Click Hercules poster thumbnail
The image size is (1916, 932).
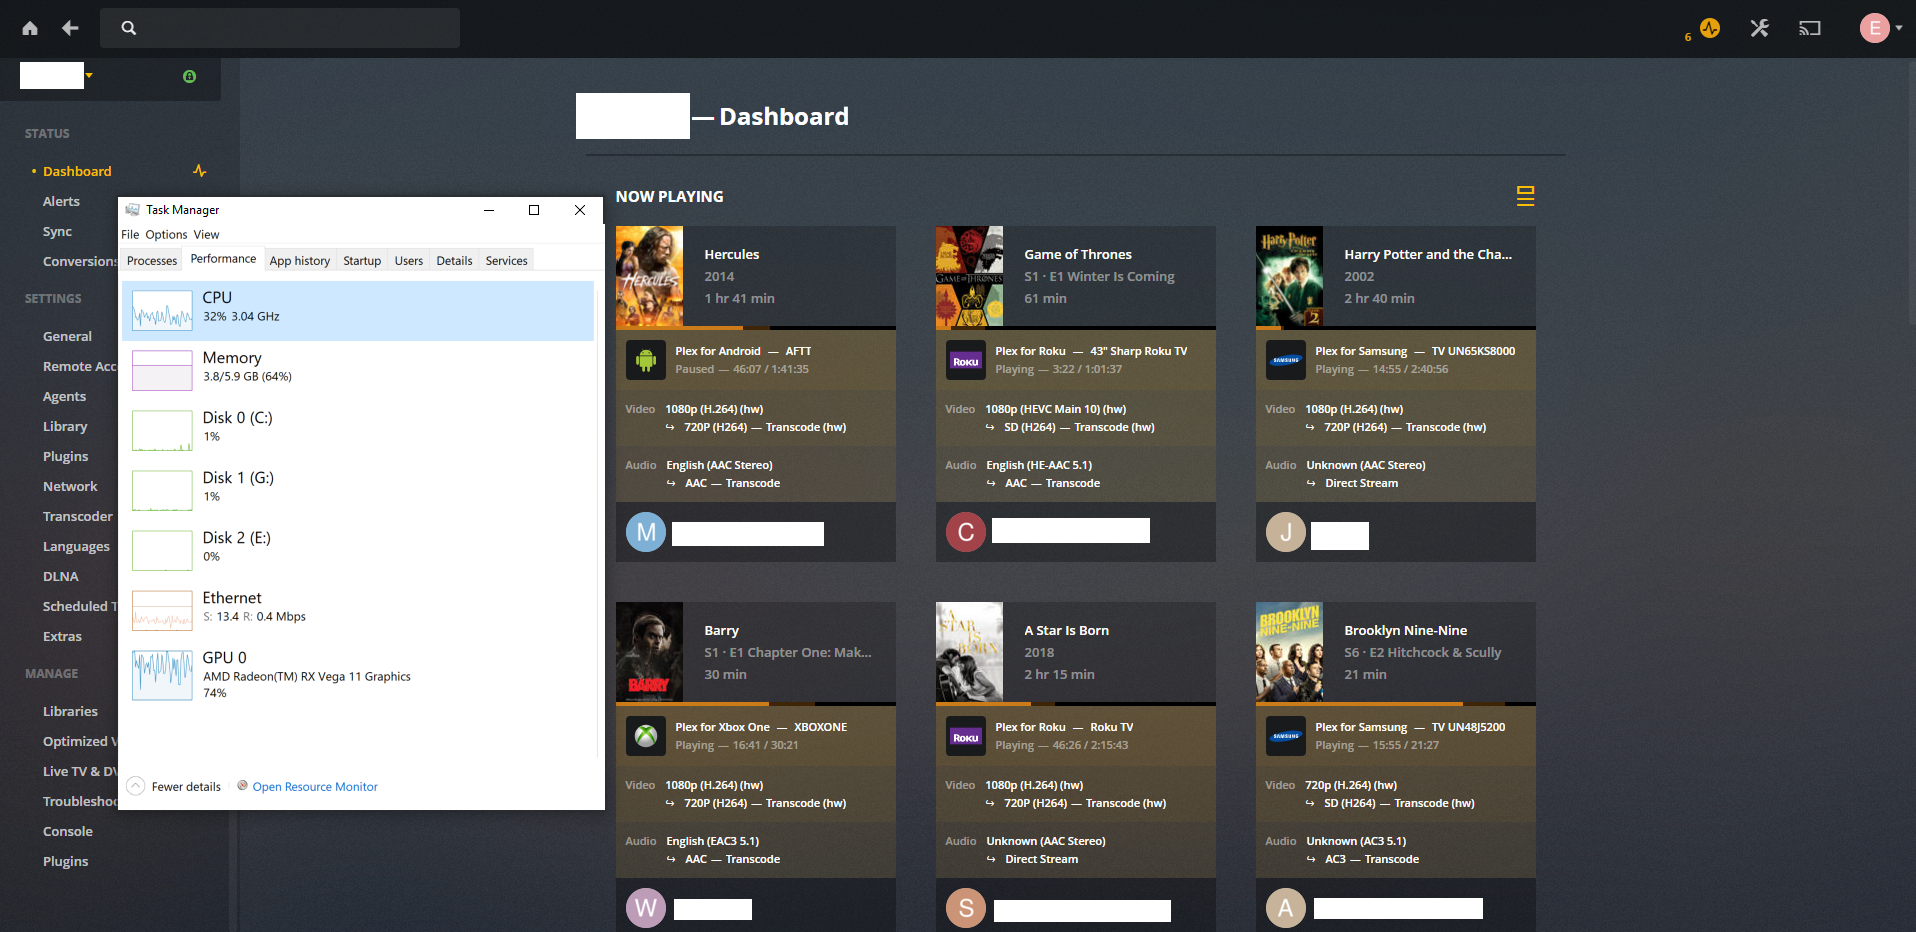[x=649, y=276]
